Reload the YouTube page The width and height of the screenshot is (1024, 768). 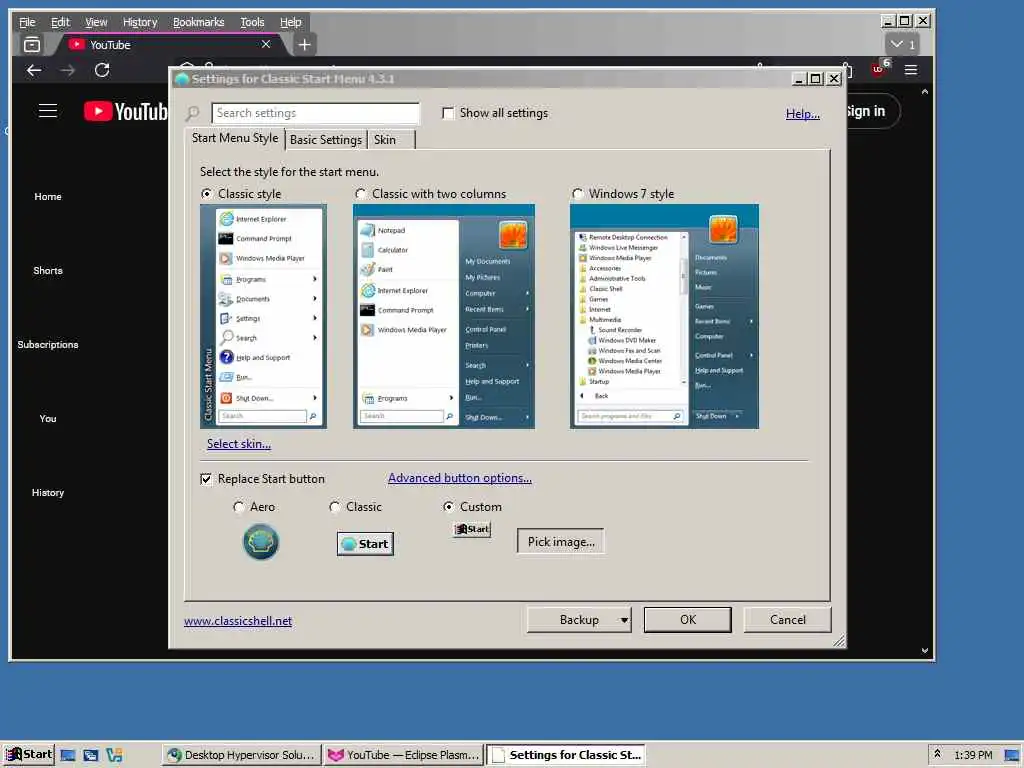102,71
